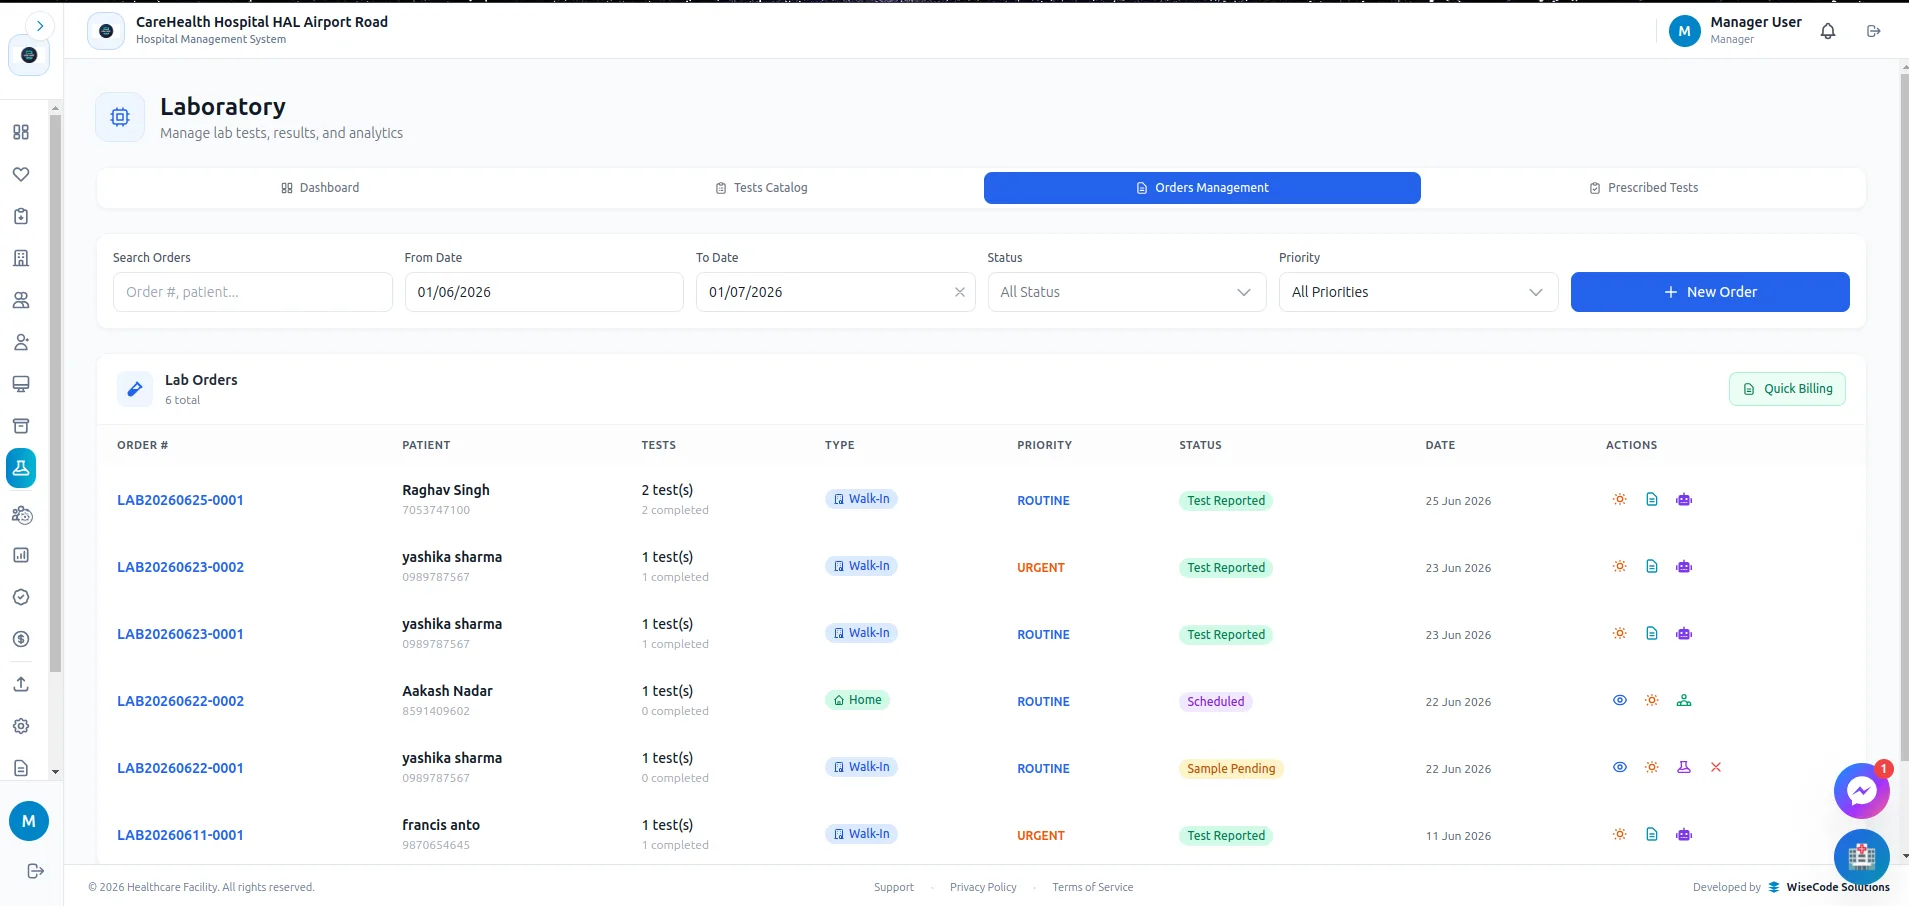Open order link LAB20260623-0002
Screen dimensions: 1909x906
pos(180,567)
